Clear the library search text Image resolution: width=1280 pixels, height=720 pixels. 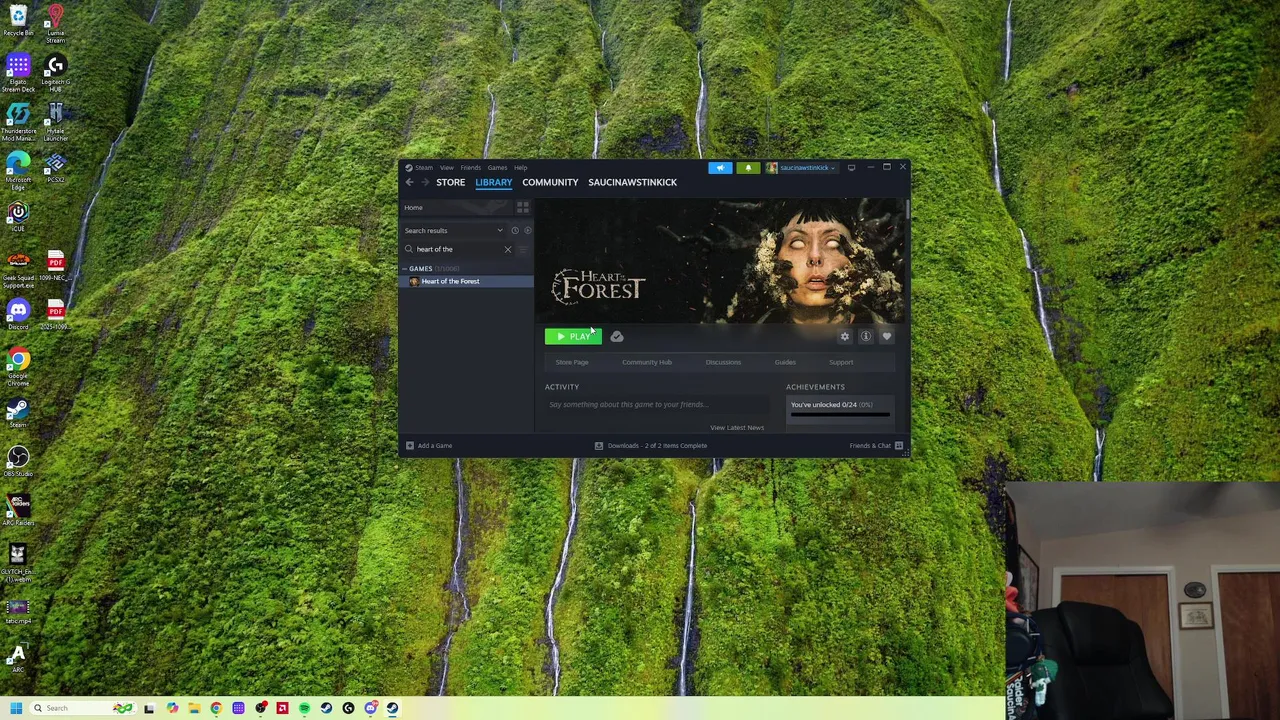[507, 249]
